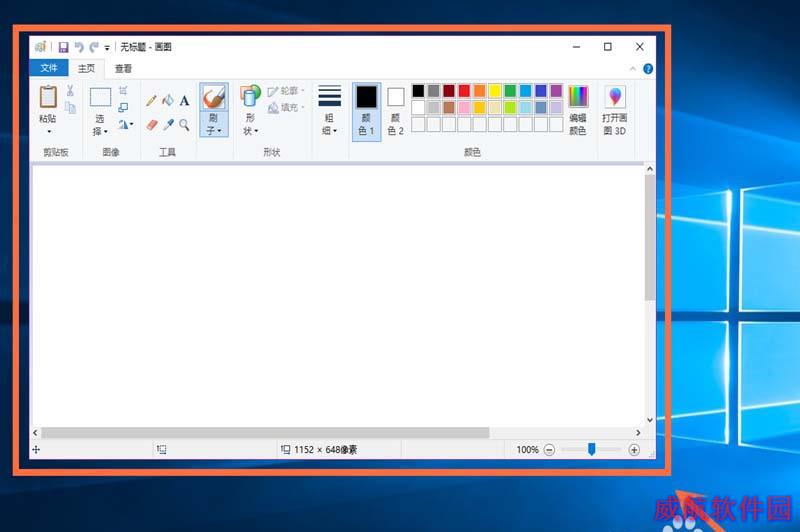Image resolution: width=800 pixels, height=532 pixels.
Task: Open the File (文件) tab
Action: coord(49,68)
